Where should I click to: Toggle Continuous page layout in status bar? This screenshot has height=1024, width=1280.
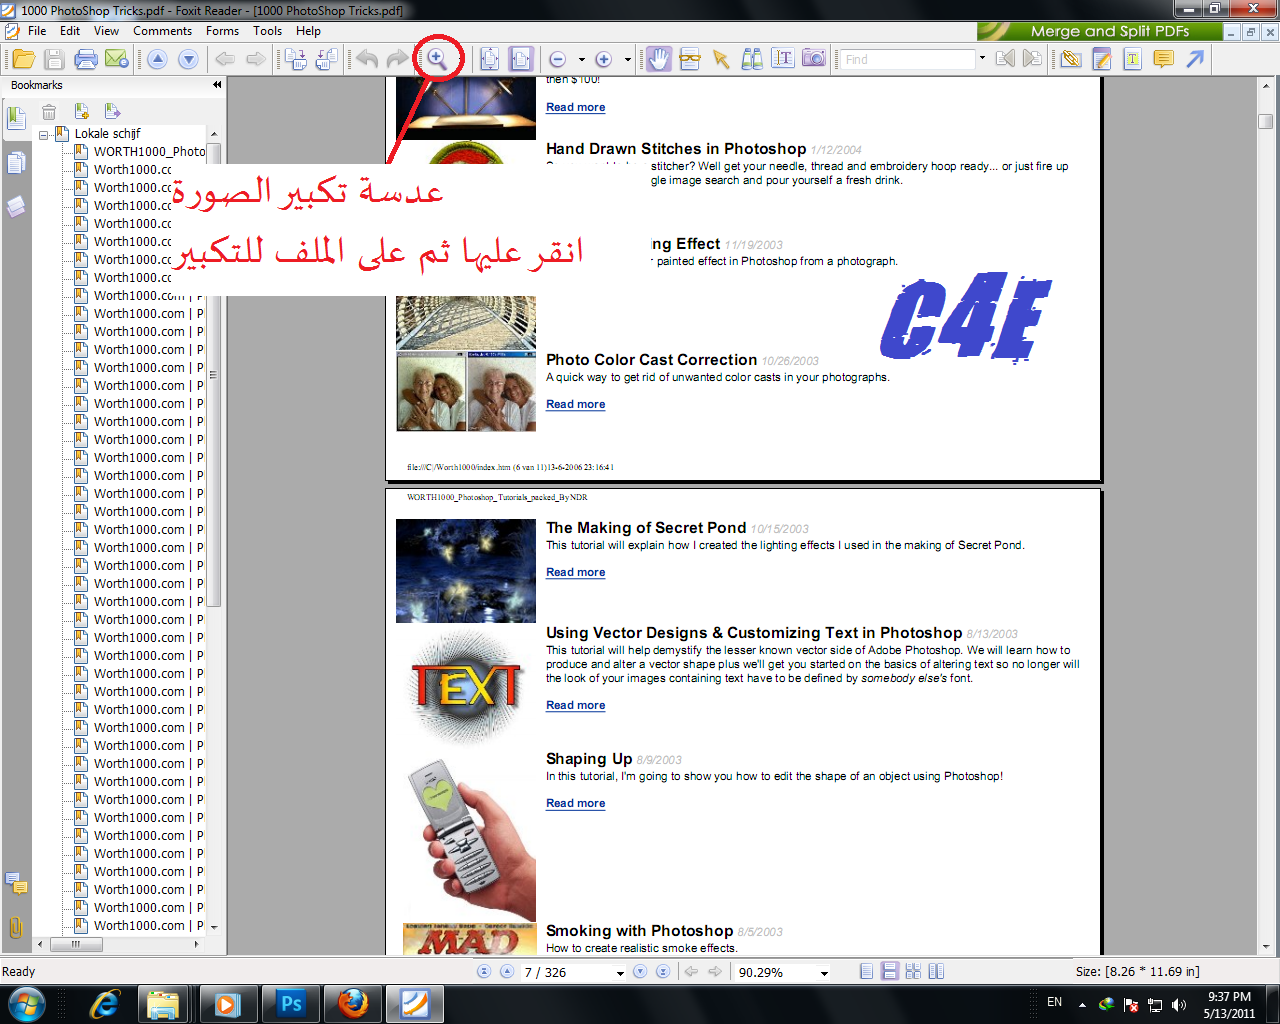coord(889,972)
